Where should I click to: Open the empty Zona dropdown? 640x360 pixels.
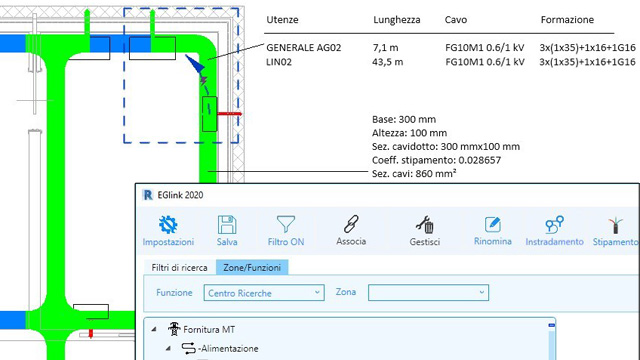(428, 293)
